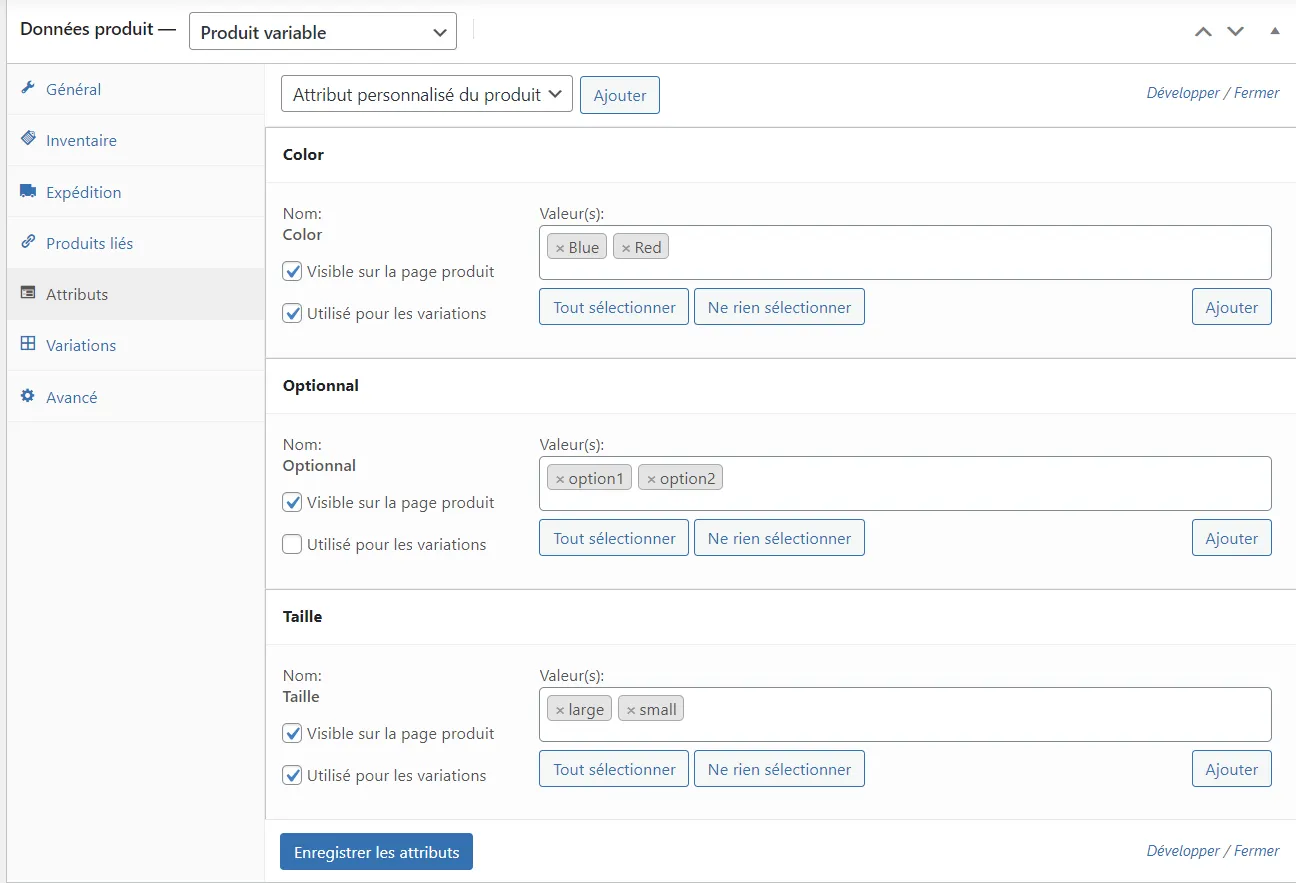
Task: Click 'Enregistrer les attributs' button
Action: pyautogui.click(x=376, y=852)
